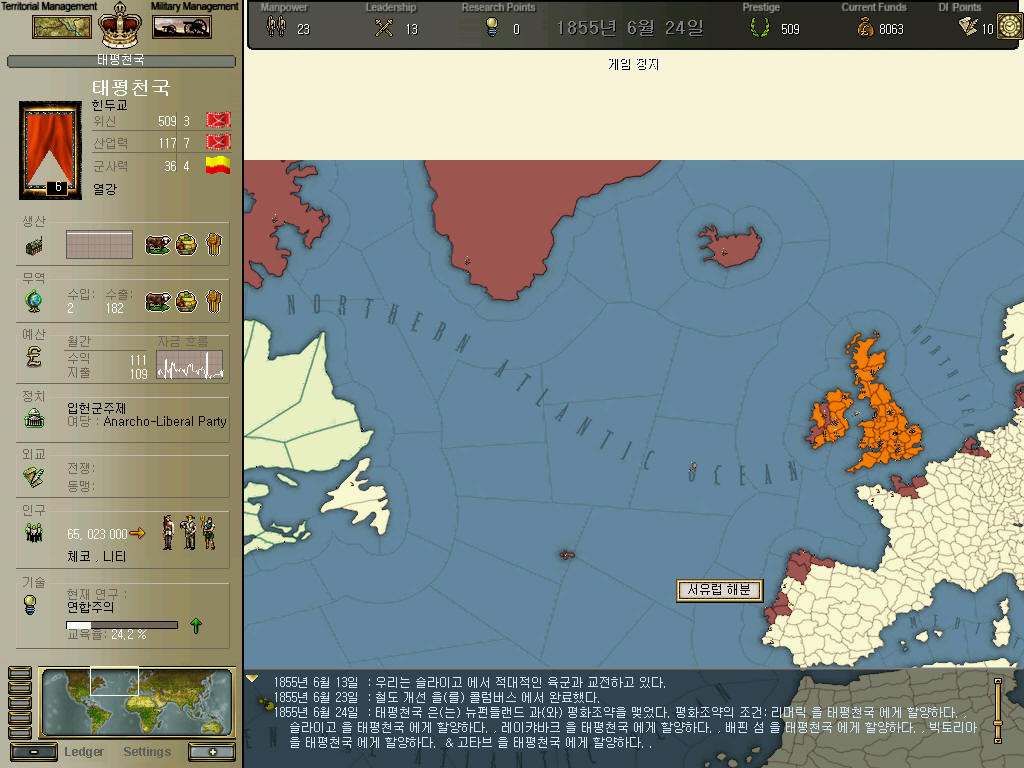Click the orange population growth arrow
The image size is (1024, 768).
pyautogui.click(x=137, y=534)
